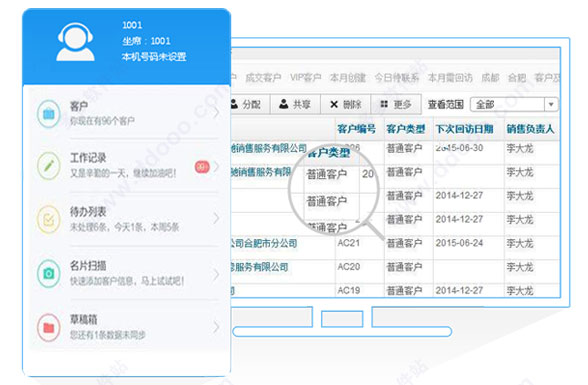Click the 删除 toolbar button
The height and width of the screenshot is (385, 588).
tap(345, 104)
